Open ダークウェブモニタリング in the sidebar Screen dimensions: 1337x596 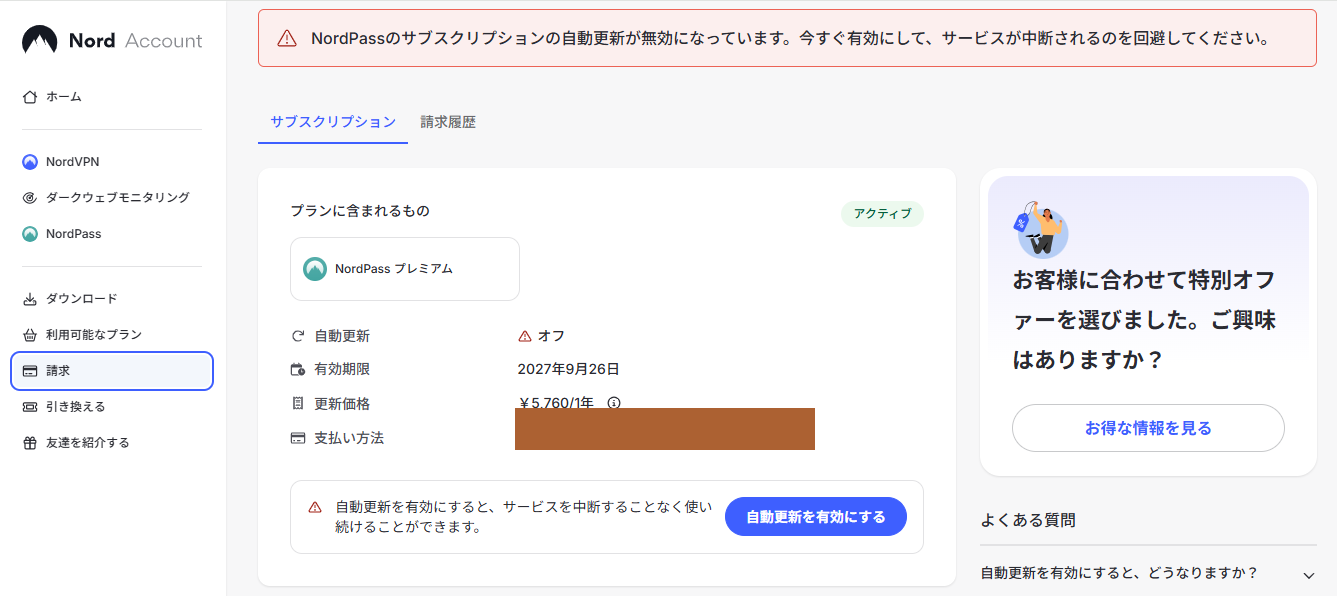112,198
